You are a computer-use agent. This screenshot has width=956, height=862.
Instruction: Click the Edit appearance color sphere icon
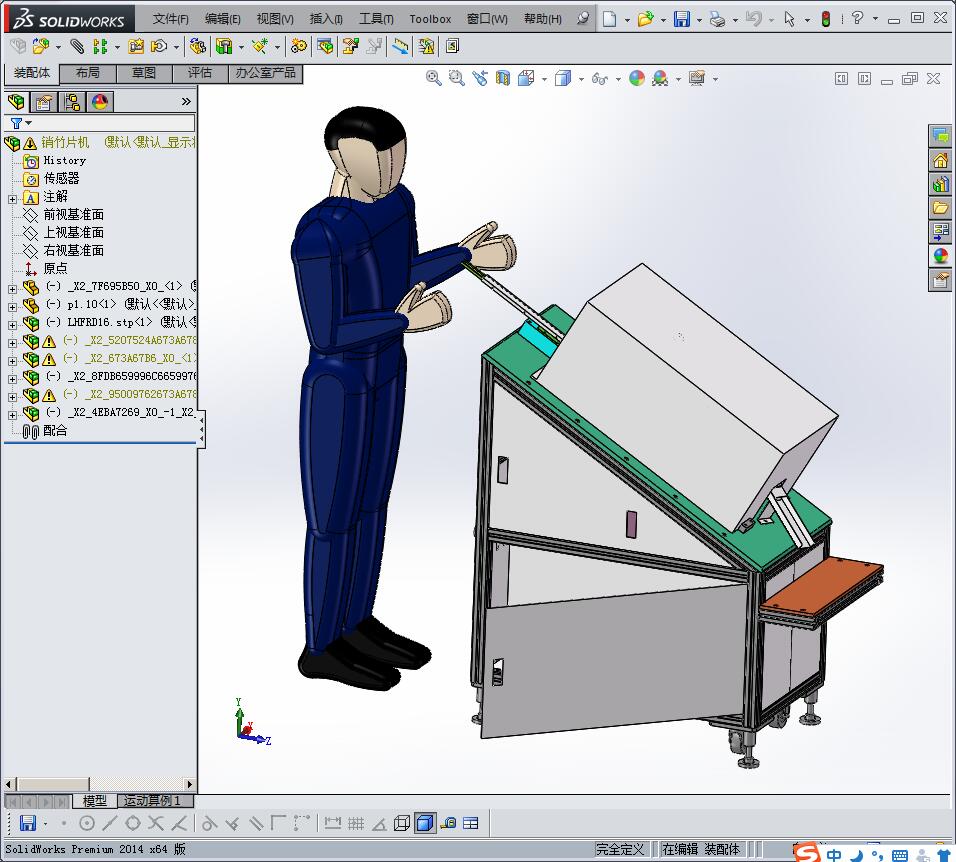tap(637, 78)
